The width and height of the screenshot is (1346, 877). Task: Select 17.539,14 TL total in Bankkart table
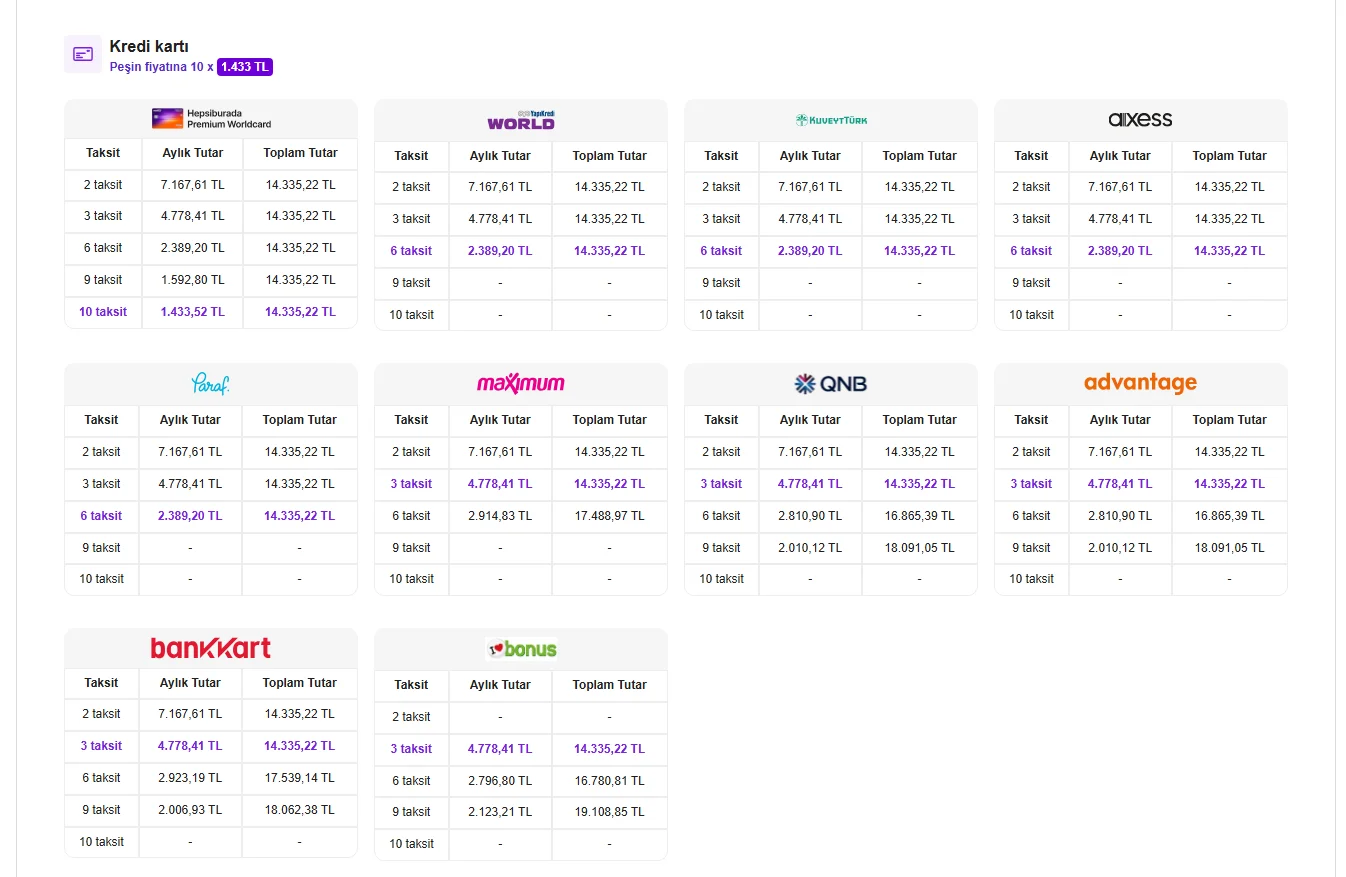point(300,778)
